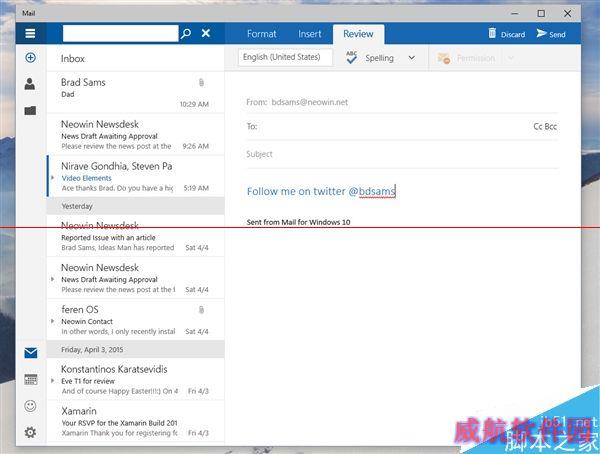Expand the Video Elements conversation

coord(52,177)
